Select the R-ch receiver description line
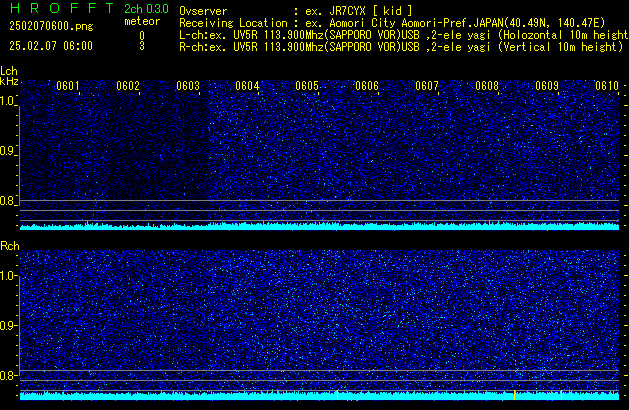Image resolution: width=629 pixels, height=410 pixels. tap(401, 47)
